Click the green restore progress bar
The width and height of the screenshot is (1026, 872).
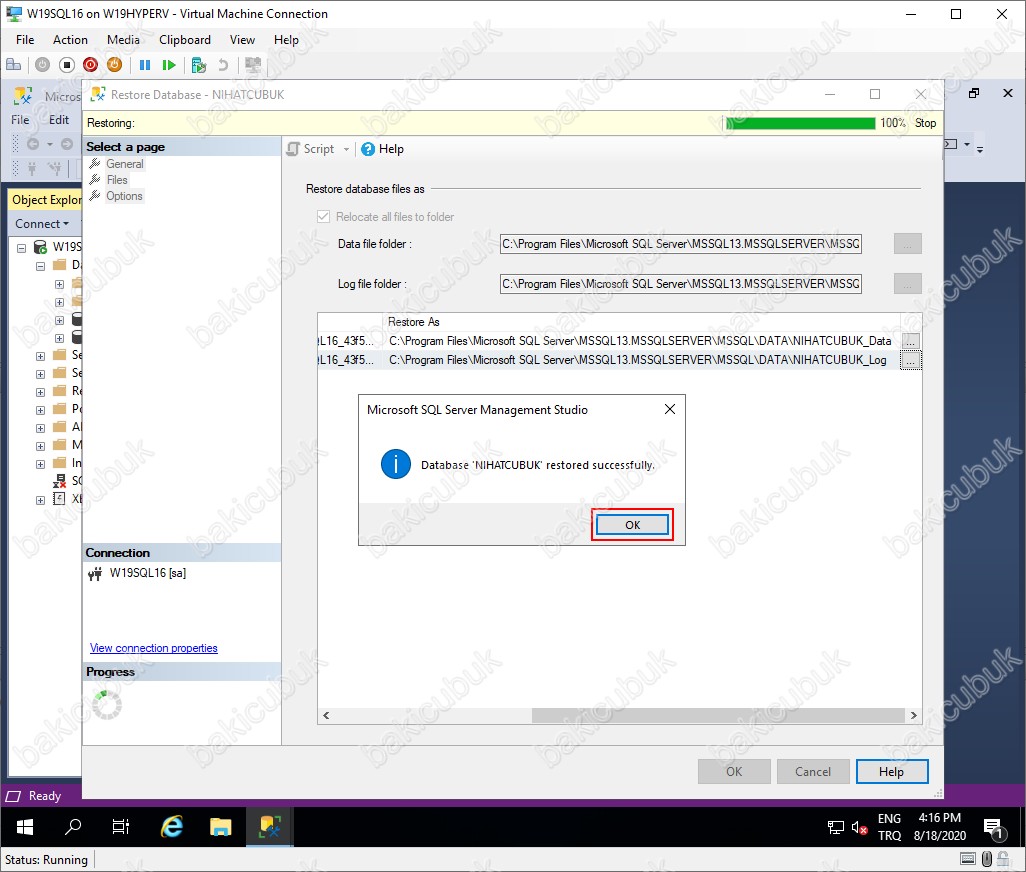click(800, 123)
